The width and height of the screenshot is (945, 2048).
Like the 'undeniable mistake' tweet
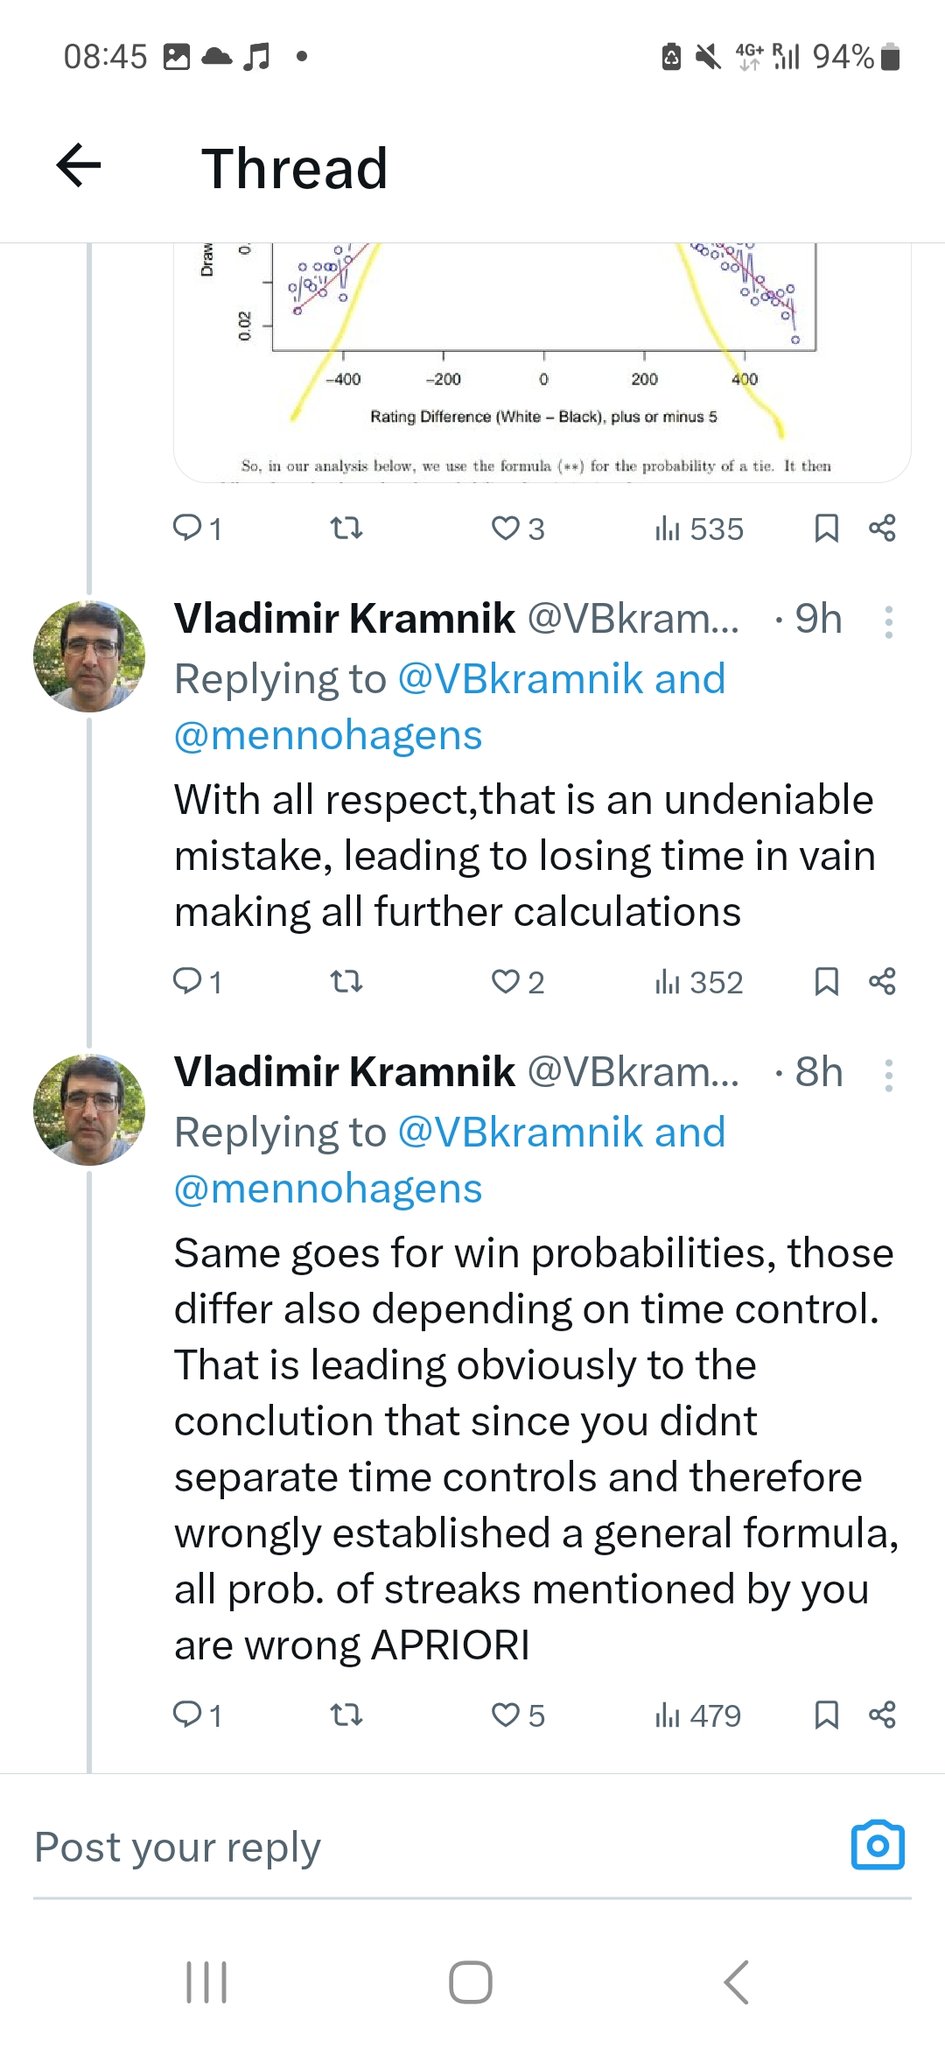[505, 982]
